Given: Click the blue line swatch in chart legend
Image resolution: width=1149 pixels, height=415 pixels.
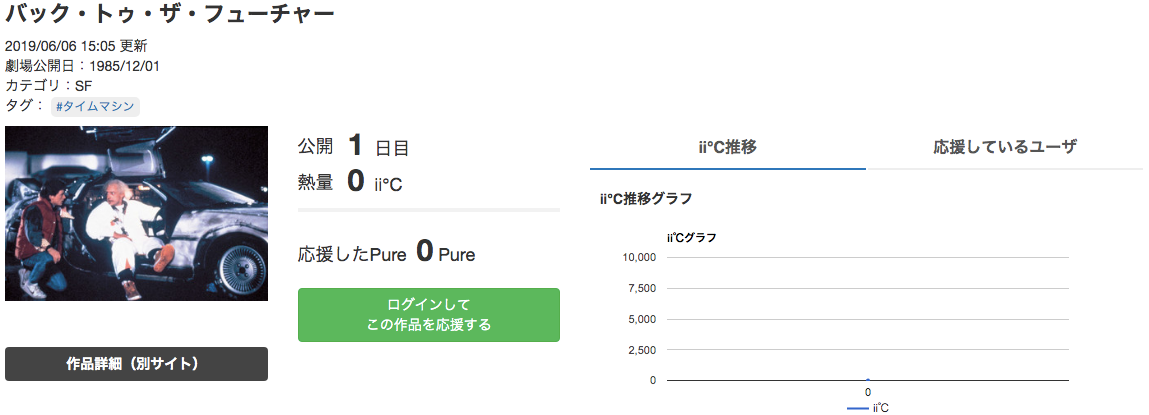Looking at the screenshot, I should click(857, 408).
